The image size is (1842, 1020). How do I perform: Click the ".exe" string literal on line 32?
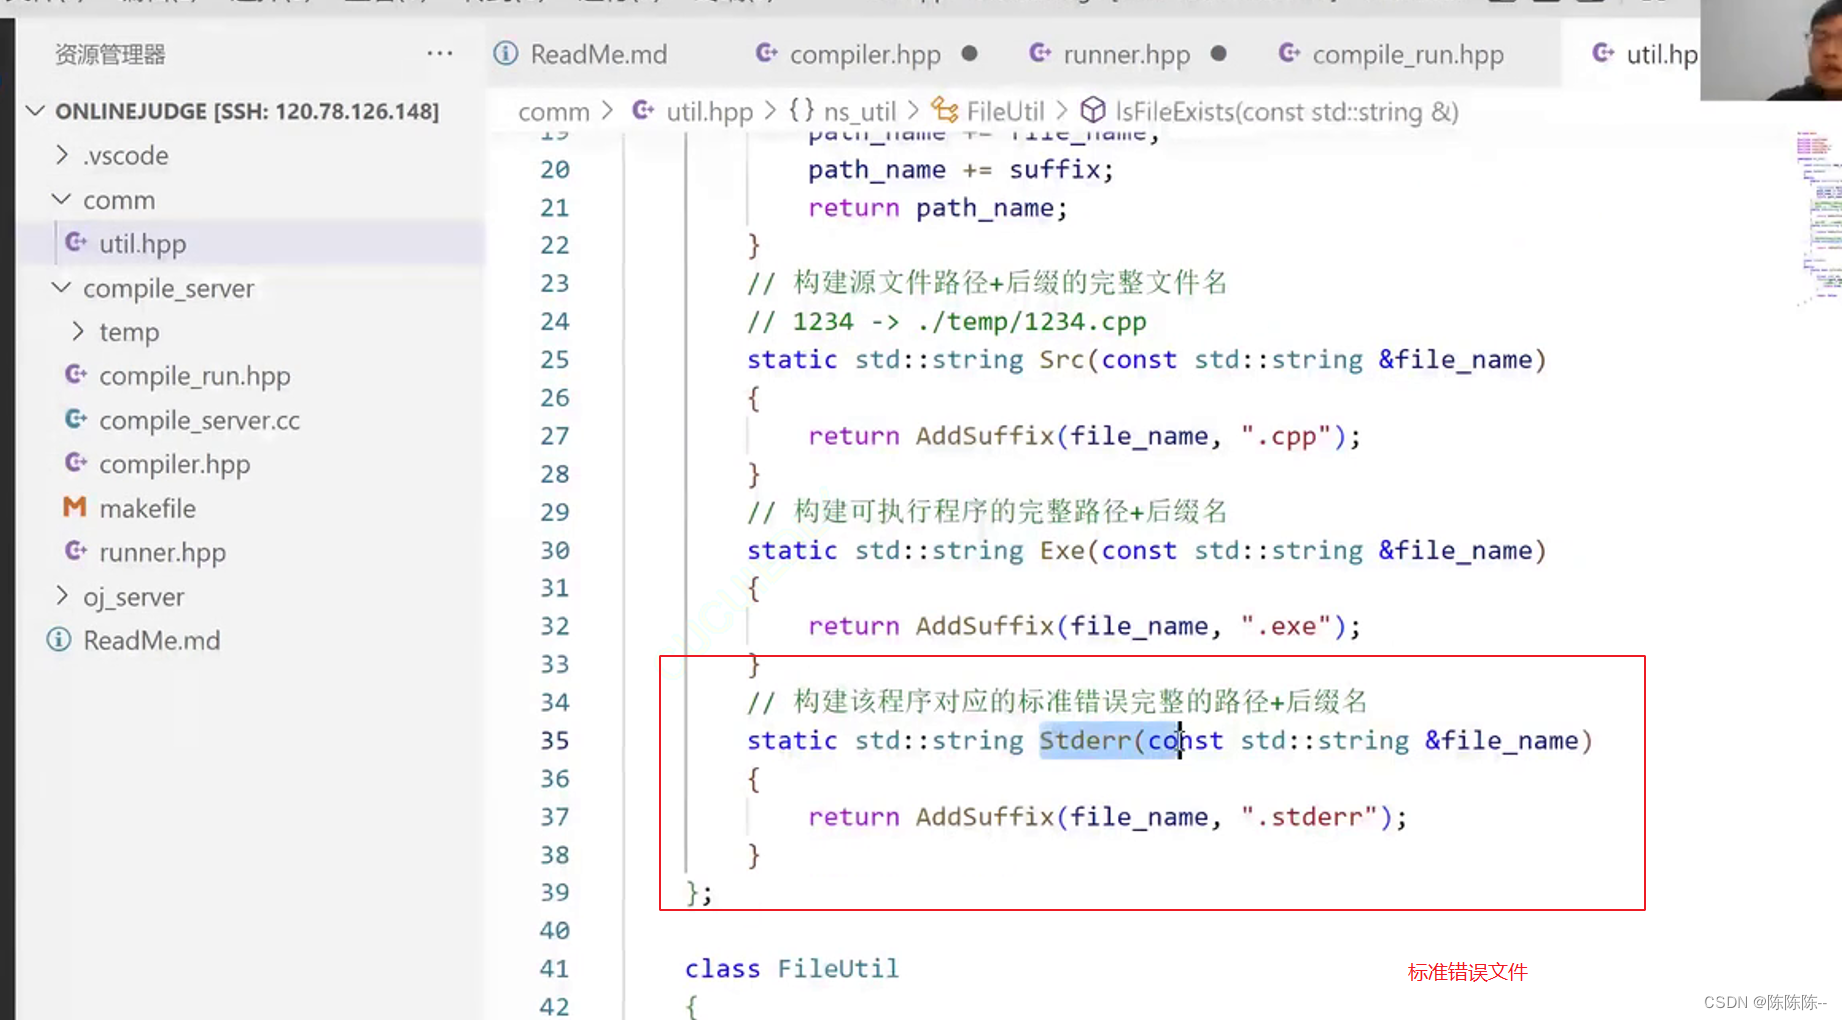[x=1286, y=626]
